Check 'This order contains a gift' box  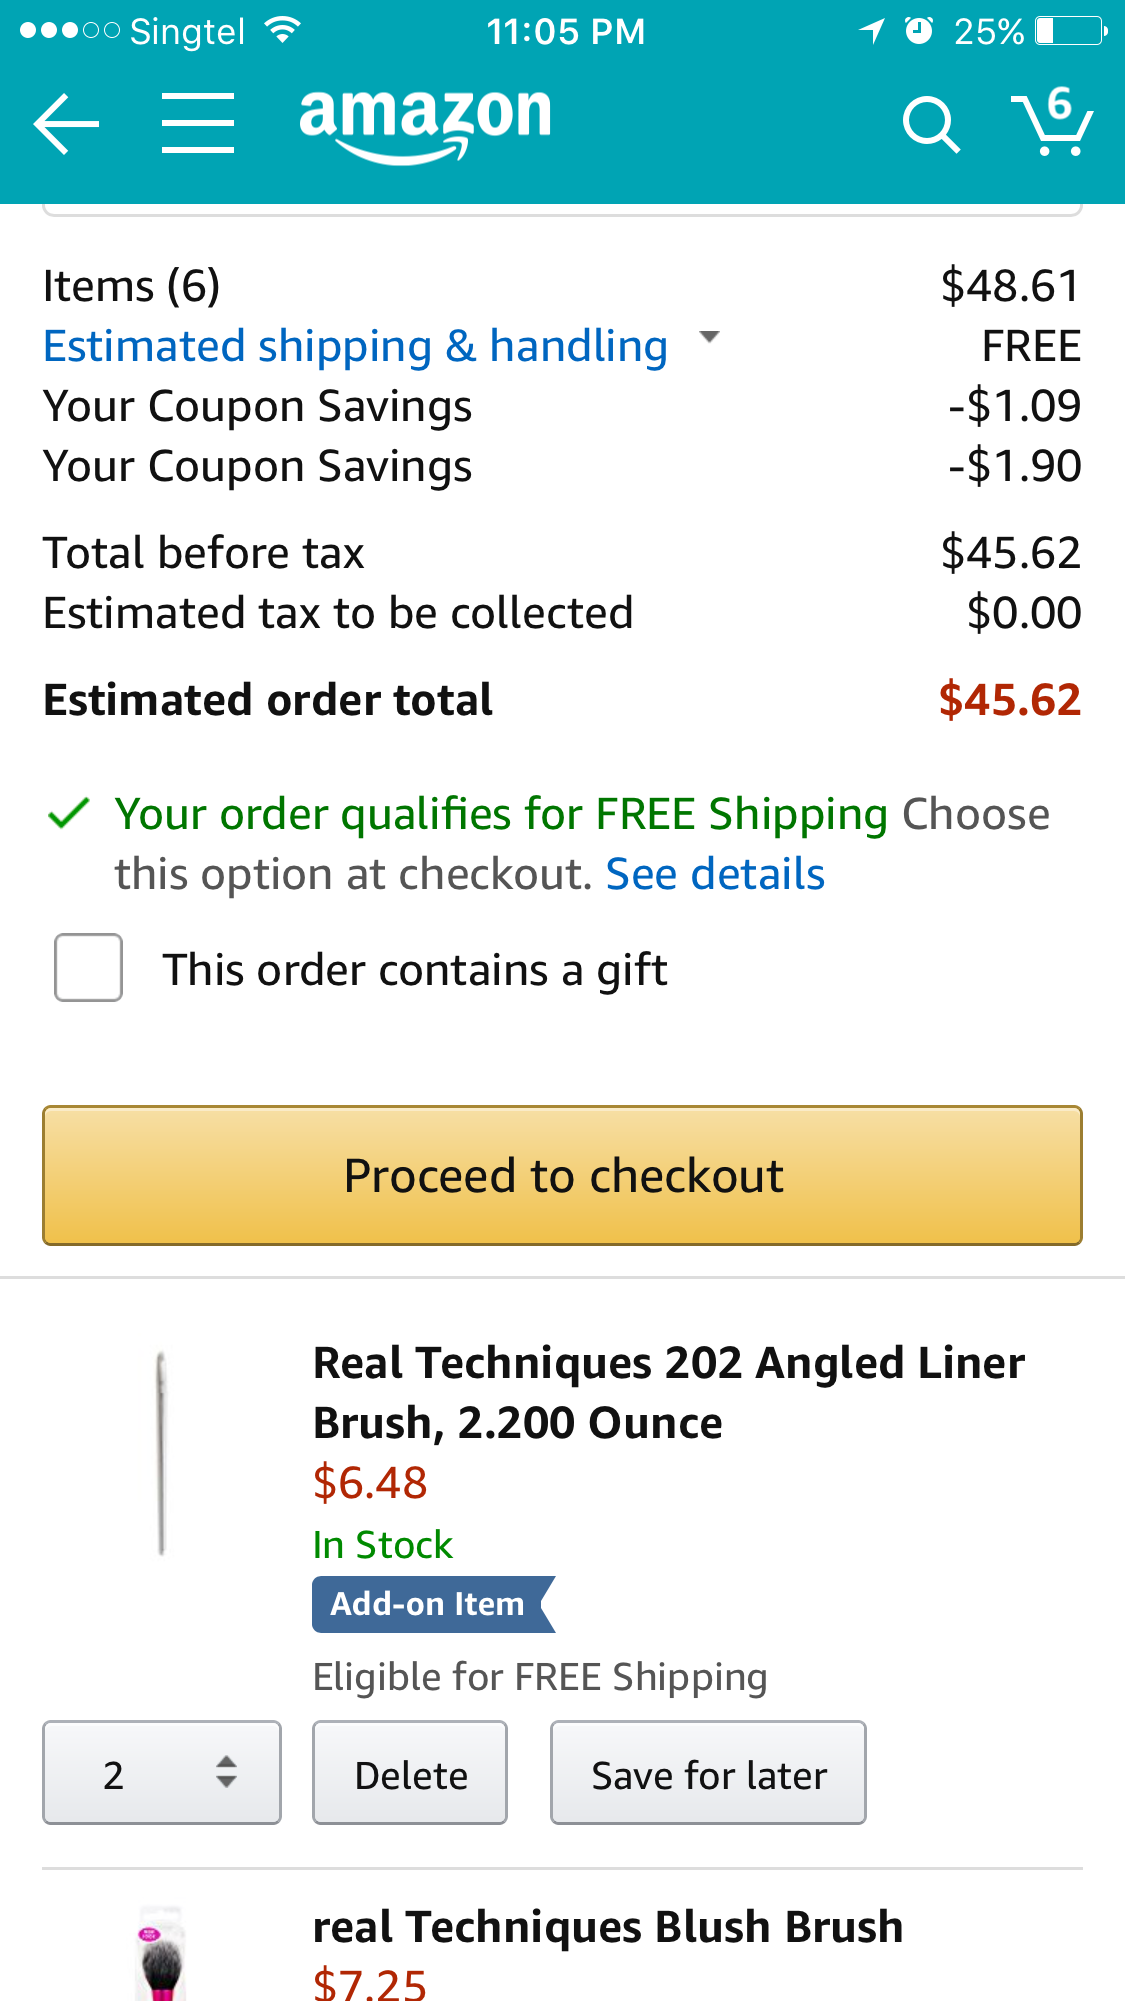[x=88, y=968]
